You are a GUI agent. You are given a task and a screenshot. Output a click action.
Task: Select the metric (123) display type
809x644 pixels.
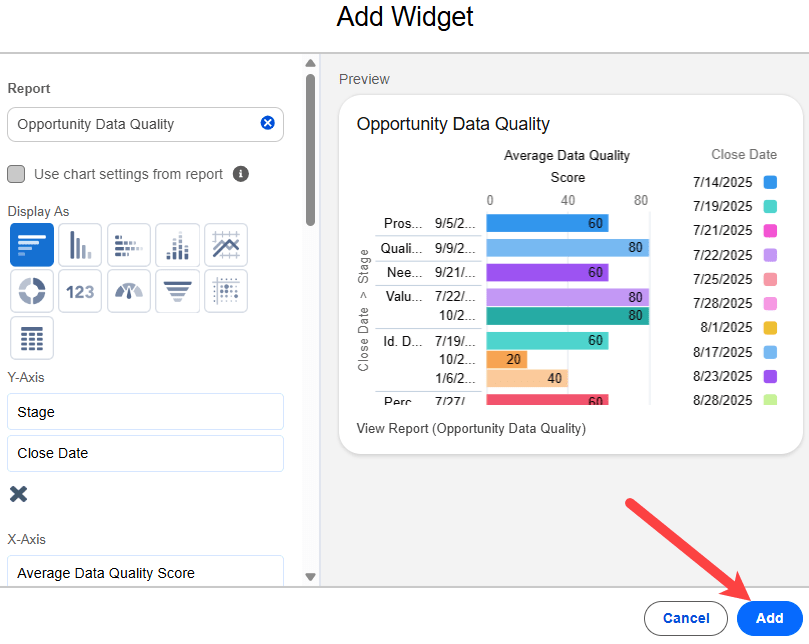[x=80, y=291]
